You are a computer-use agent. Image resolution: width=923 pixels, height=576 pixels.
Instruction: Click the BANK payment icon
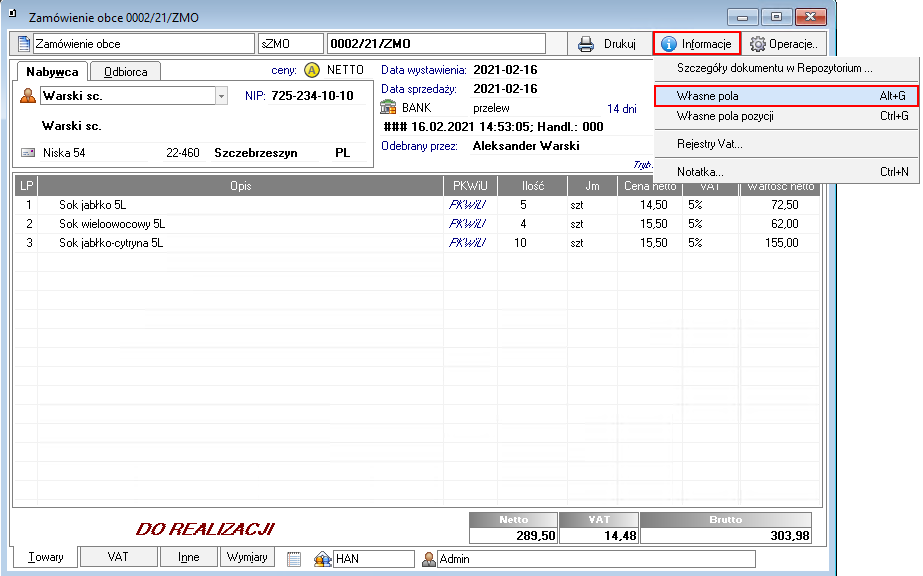tap(389, 107)
